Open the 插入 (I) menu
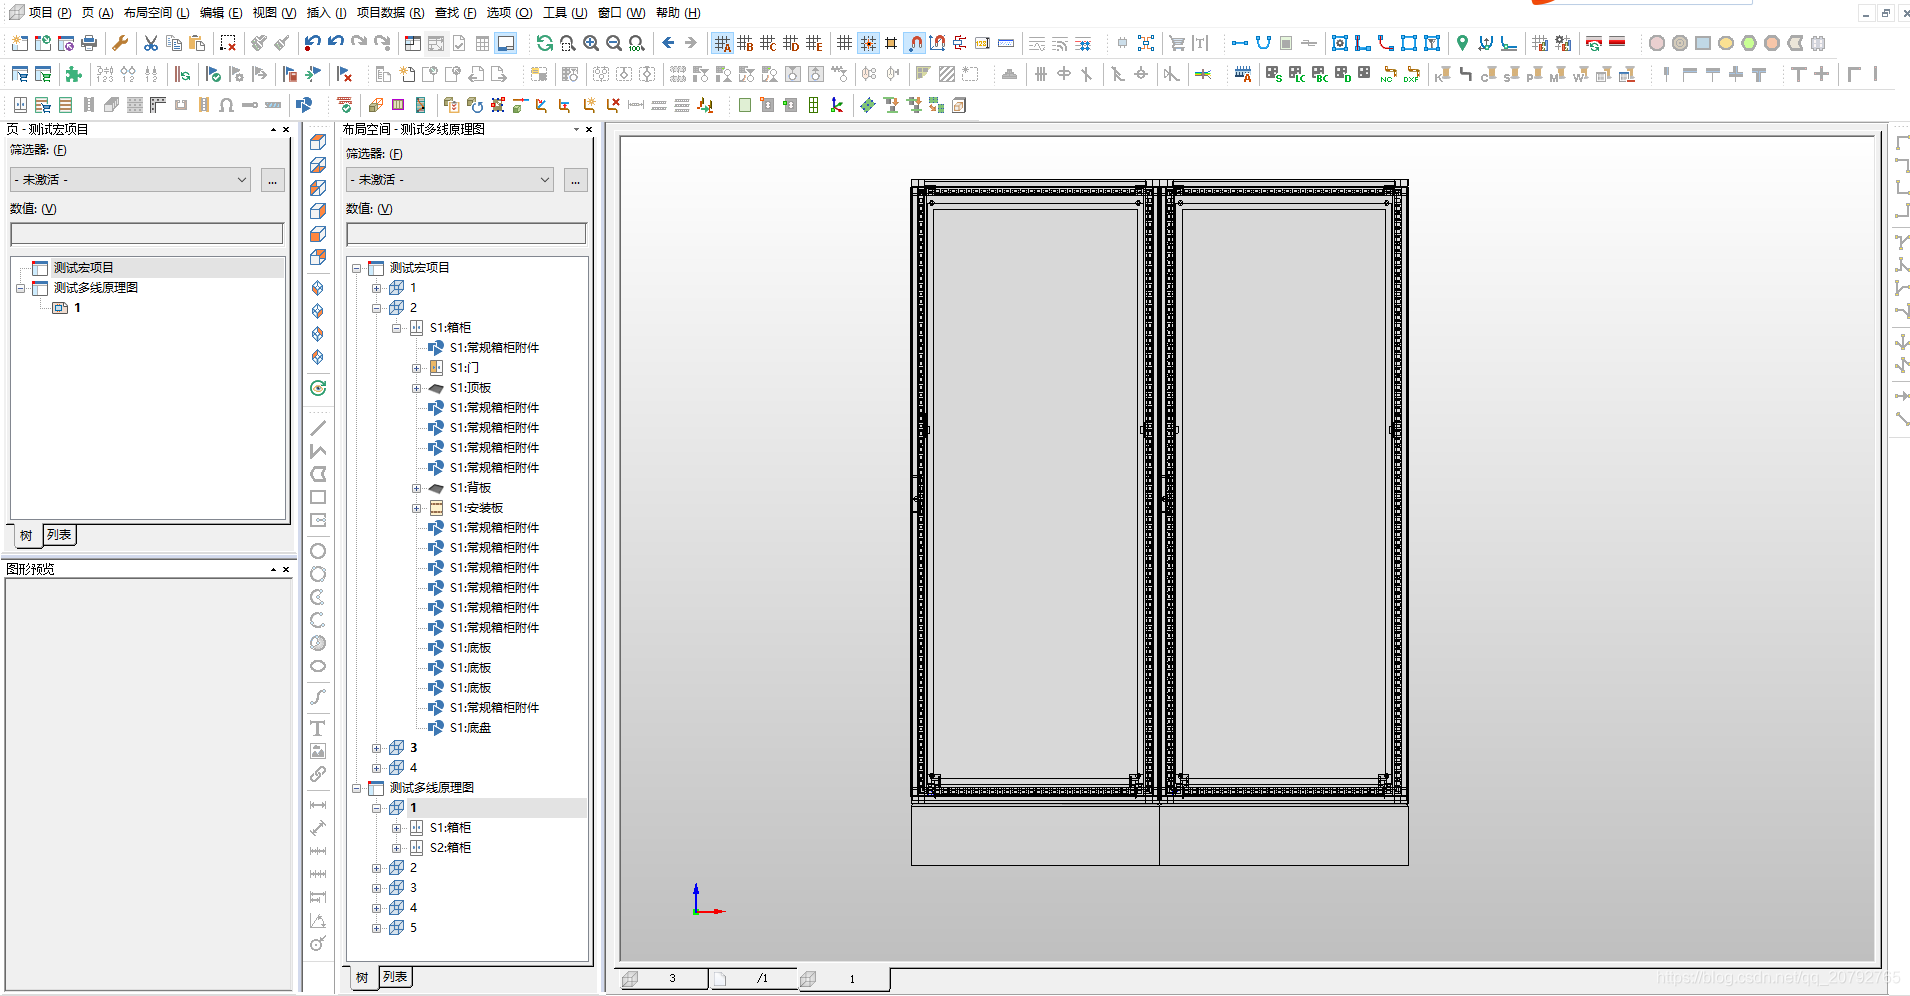 pos(326,13)
